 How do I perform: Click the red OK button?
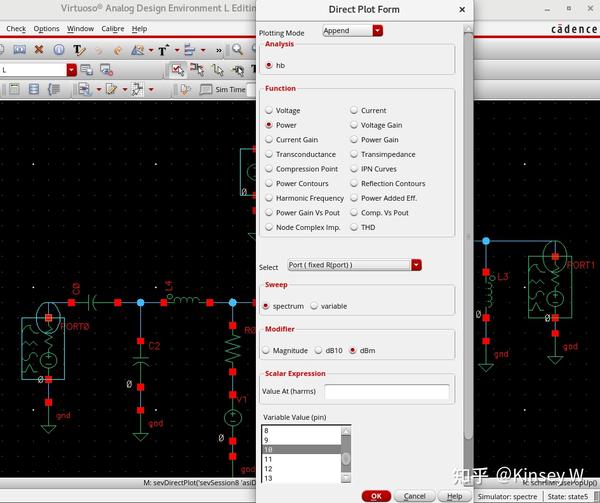pyautogui.click(x=376, y=496)
